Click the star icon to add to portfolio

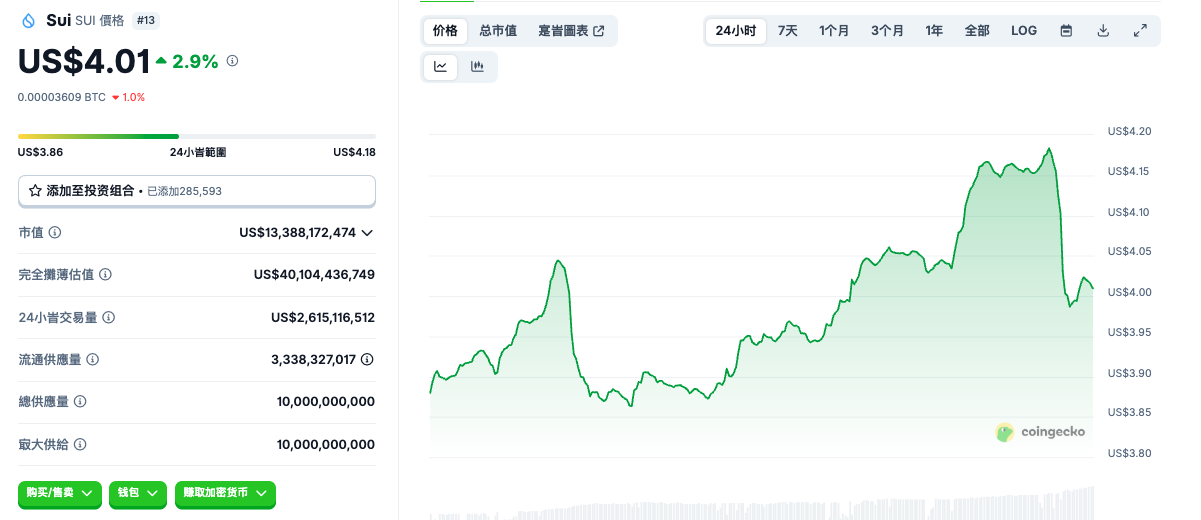pos(35,190)
